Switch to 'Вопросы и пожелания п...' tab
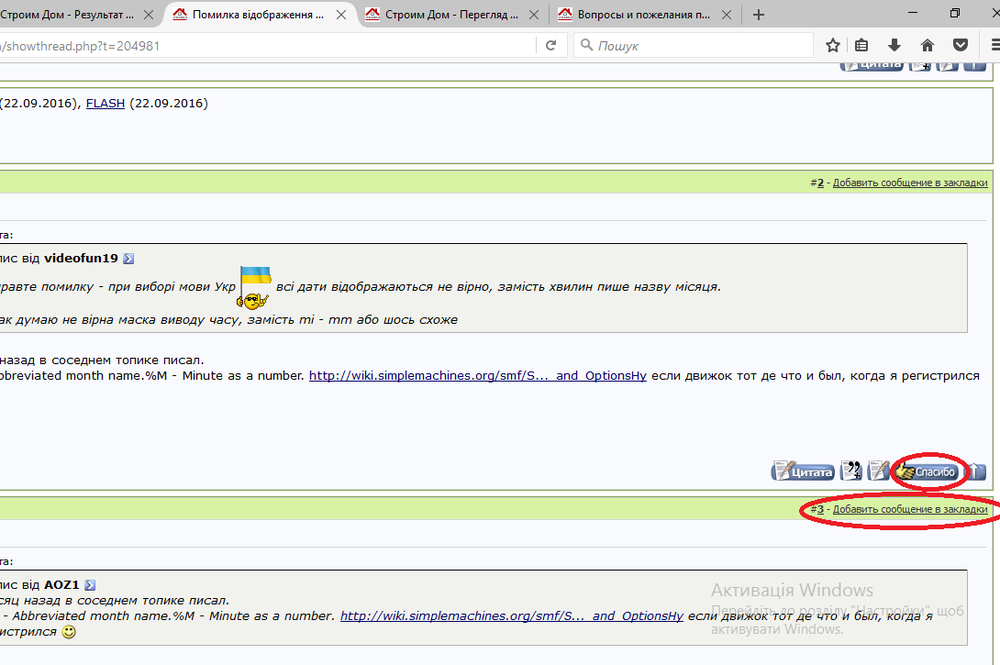Screen dimensions: 1000x665 pos(644,15)
